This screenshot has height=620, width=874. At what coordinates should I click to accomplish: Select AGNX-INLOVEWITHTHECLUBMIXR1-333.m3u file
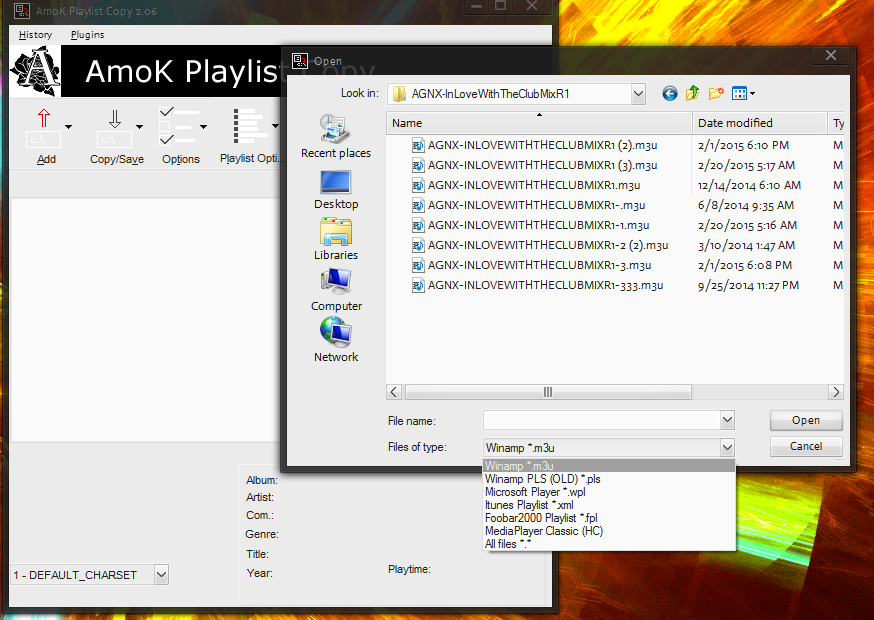545,286
